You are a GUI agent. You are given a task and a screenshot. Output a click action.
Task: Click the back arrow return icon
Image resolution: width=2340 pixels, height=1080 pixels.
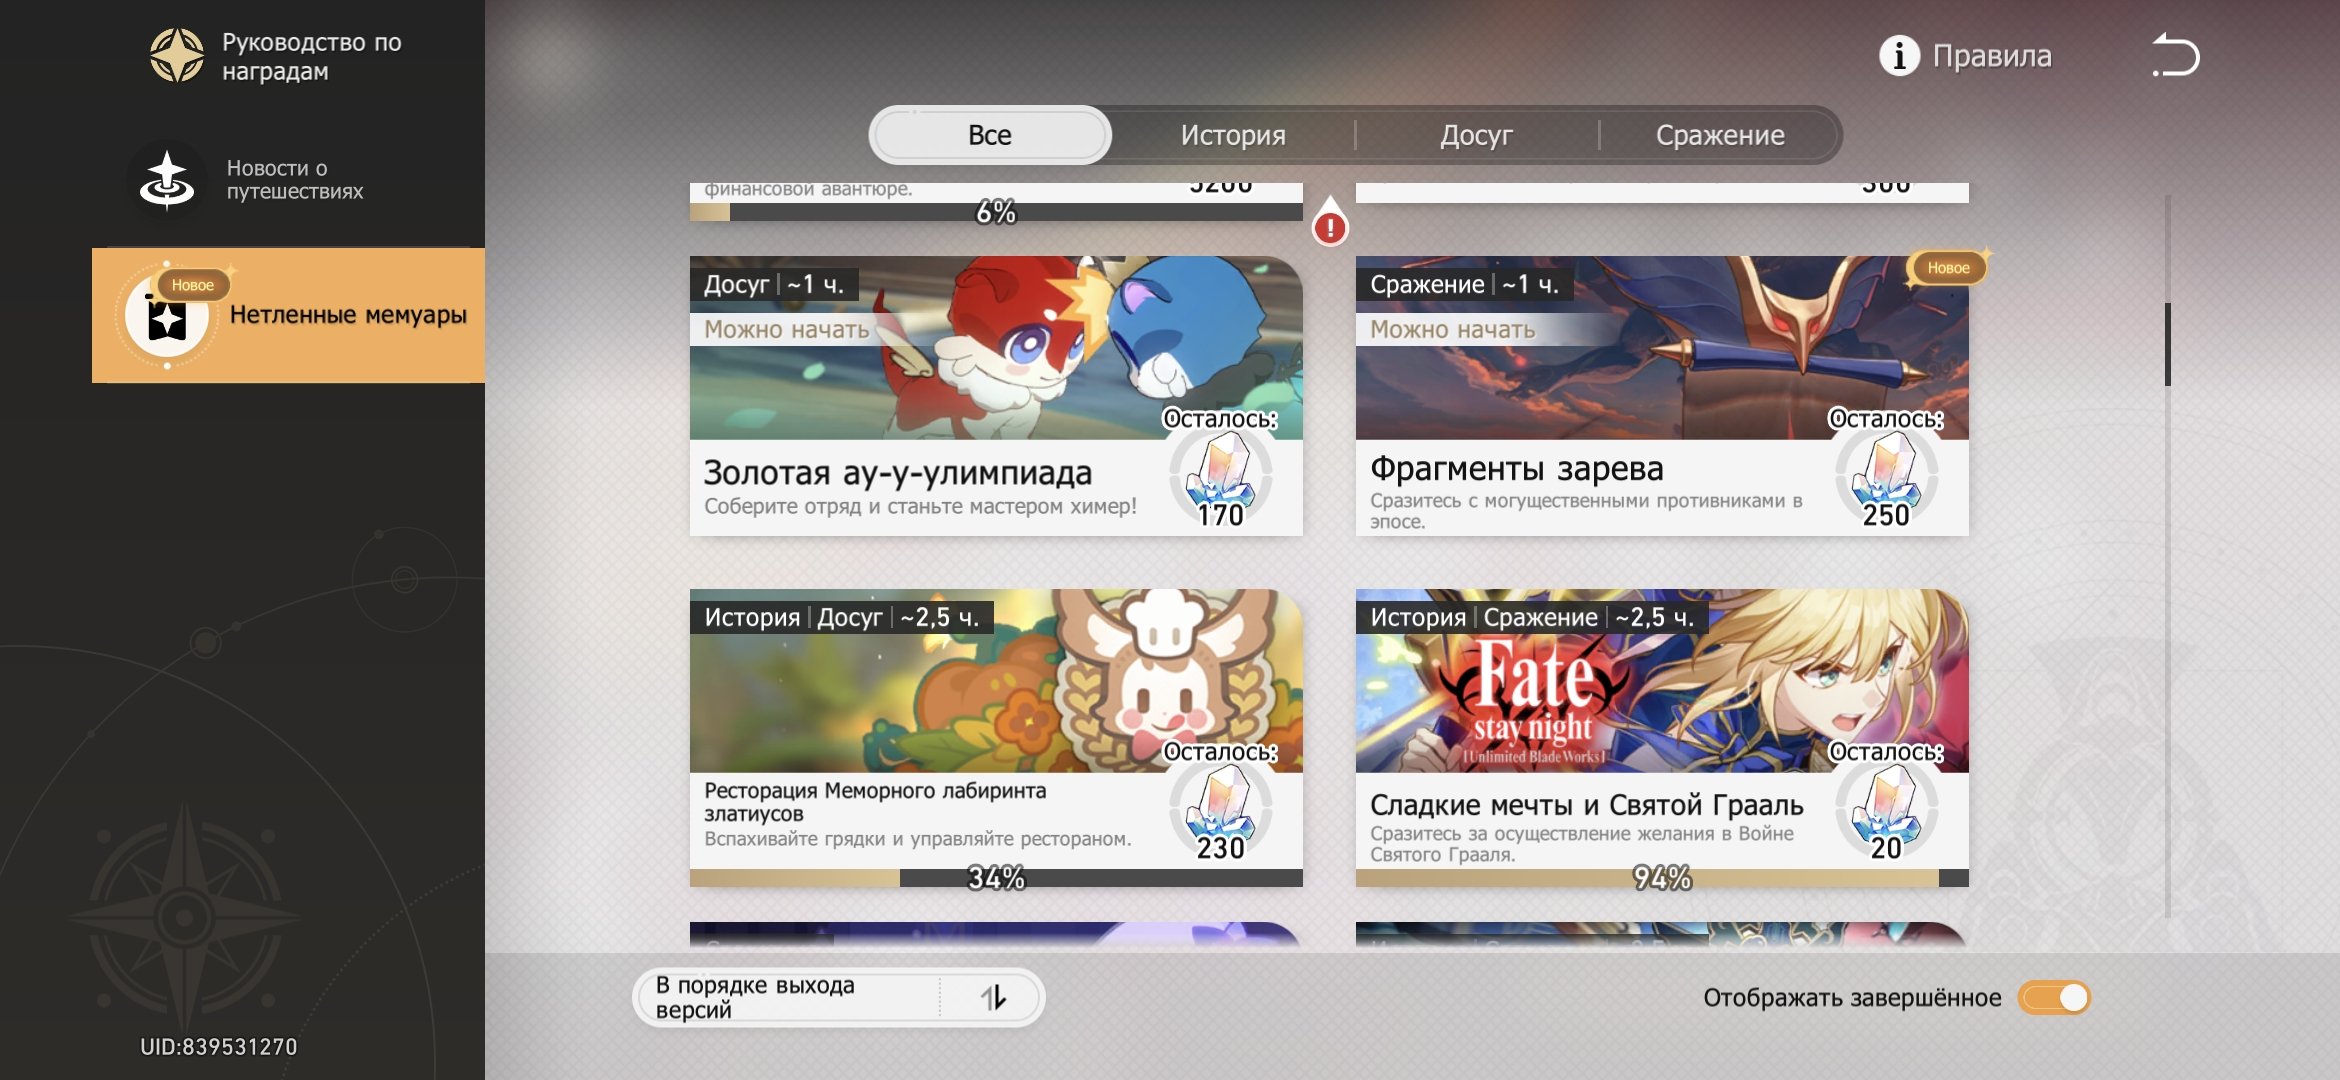[2176, 55]
